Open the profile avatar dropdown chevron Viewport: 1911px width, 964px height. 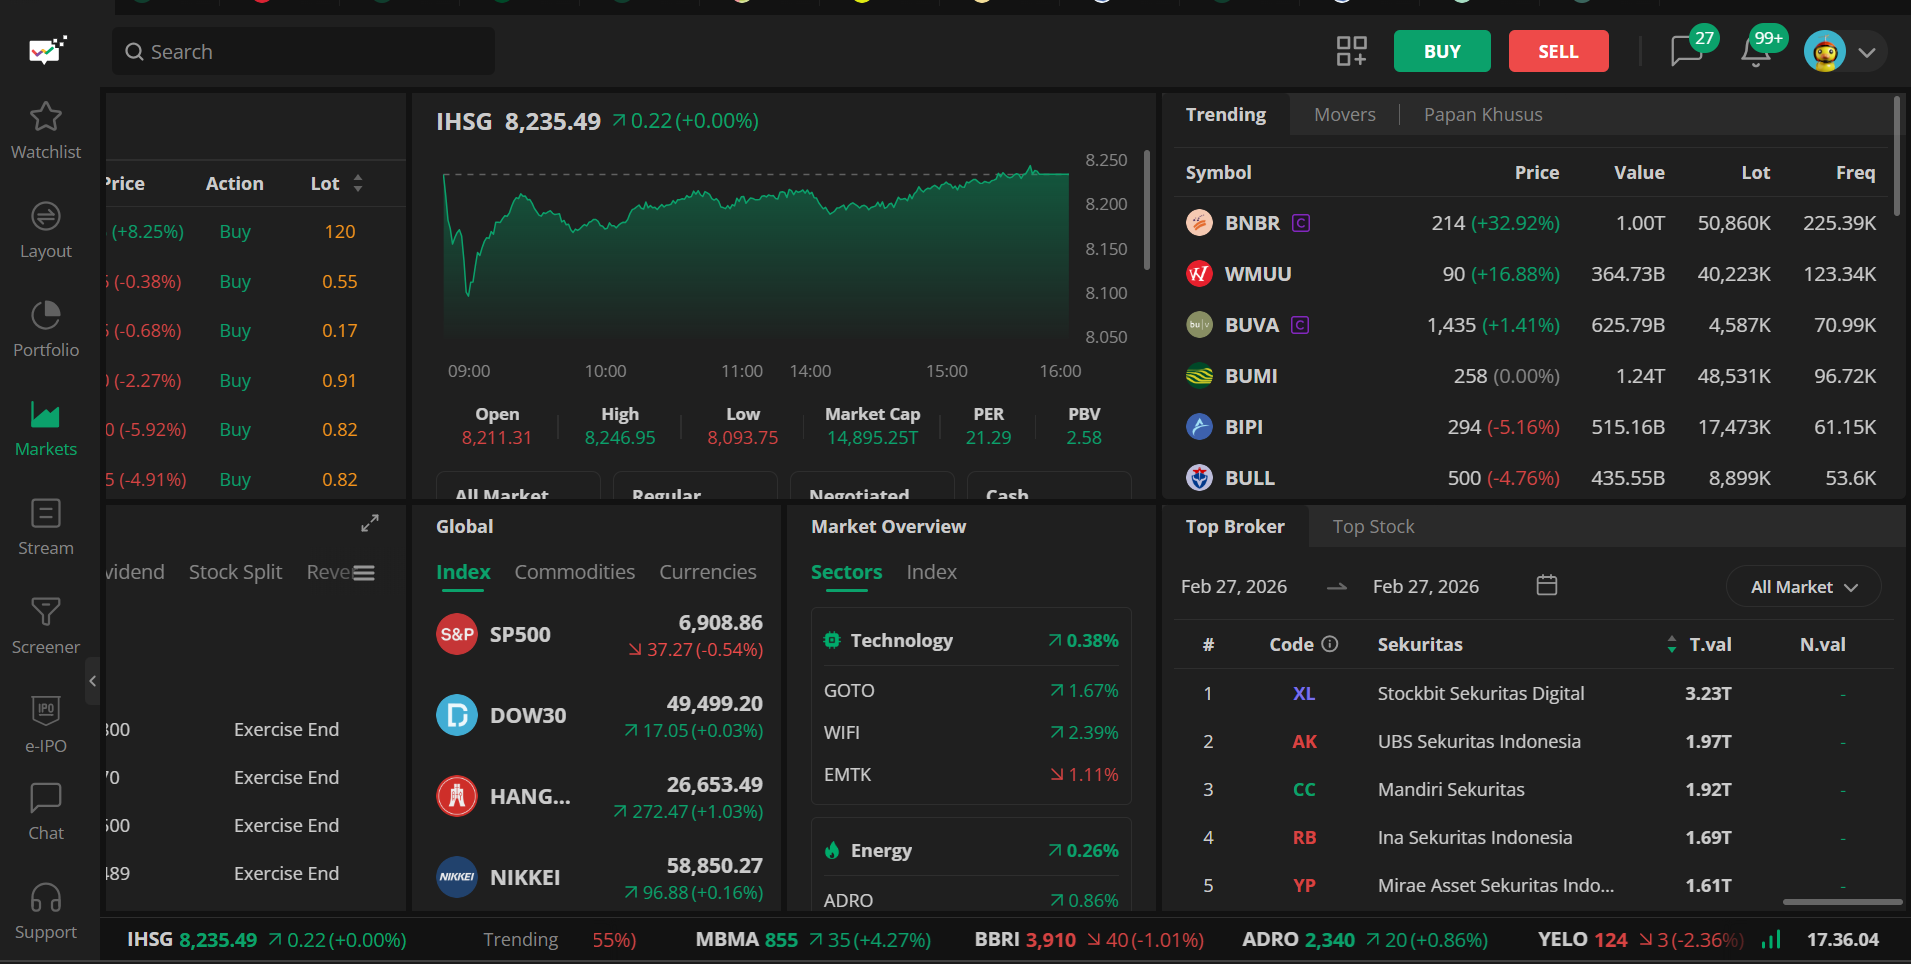tap(1866, 52)
